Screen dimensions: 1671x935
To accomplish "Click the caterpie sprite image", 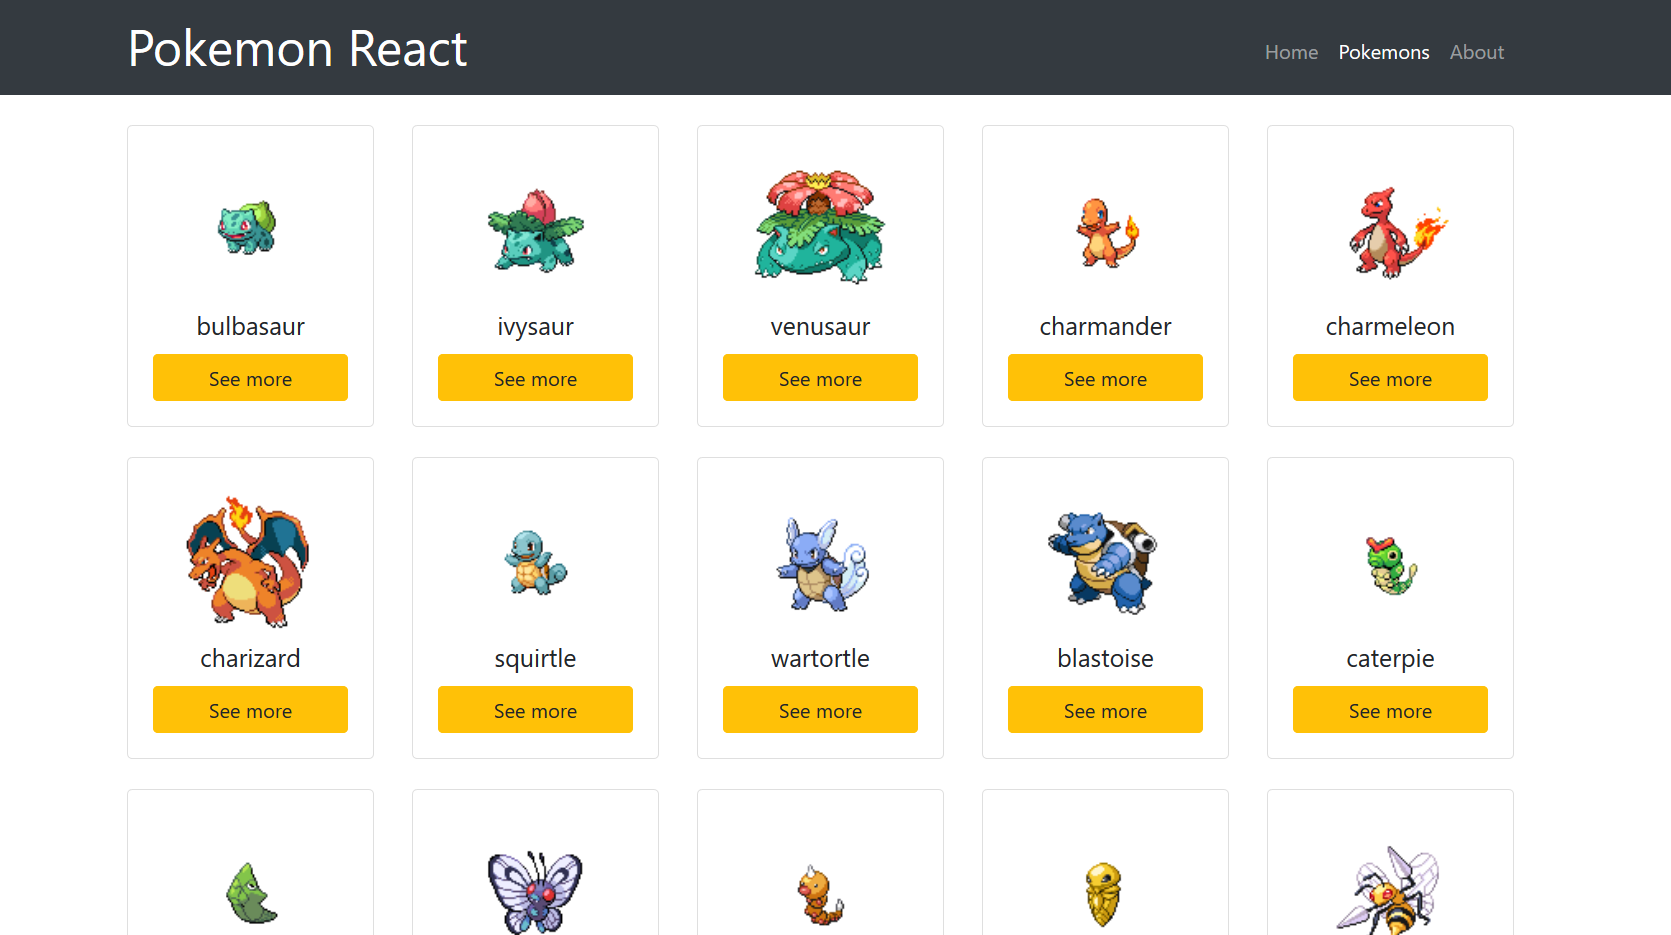I will pyautogui.click(x=1391, y=565).
